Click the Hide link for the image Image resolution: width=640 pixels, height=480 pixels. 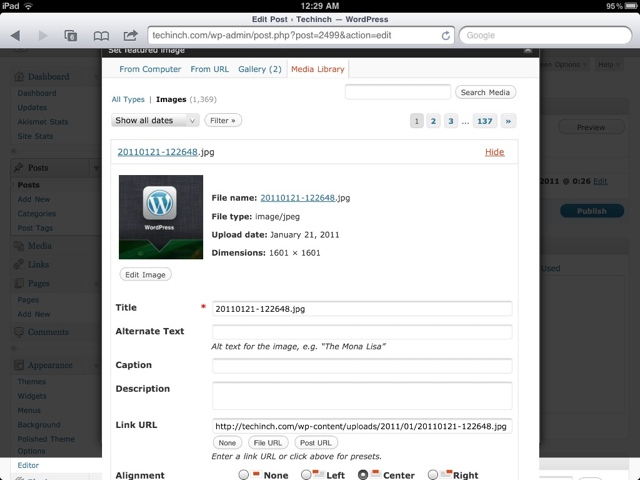(495, 152)
